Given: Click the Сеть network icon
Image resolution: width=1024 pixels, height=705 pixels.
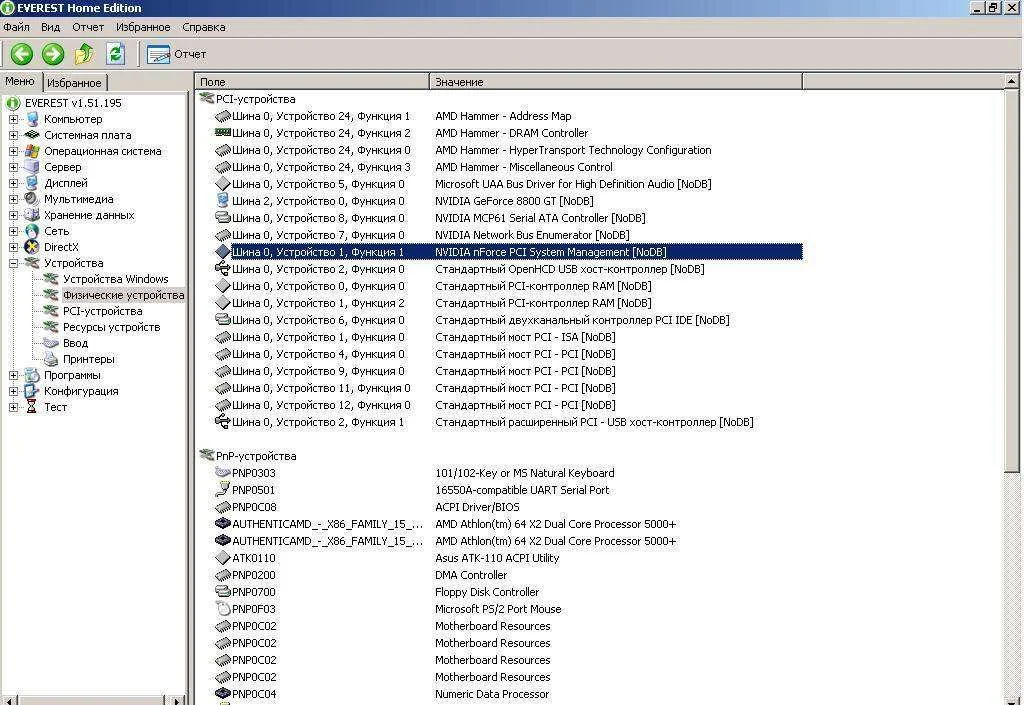Looking at the screenshot, I should [x=32, y=231].
